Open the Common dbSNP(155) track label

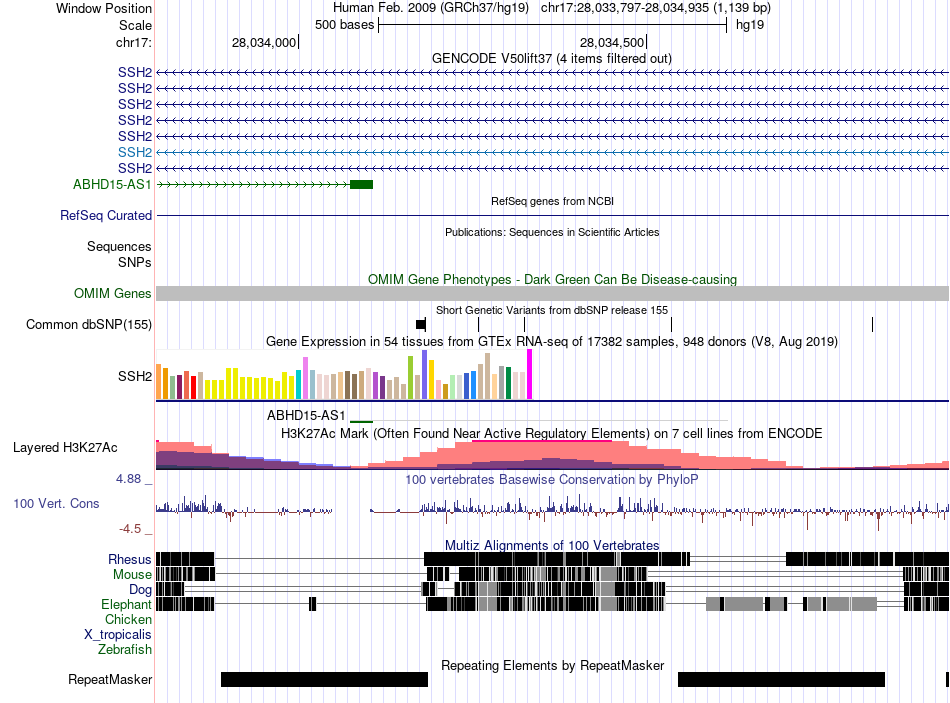click(89, 324)
